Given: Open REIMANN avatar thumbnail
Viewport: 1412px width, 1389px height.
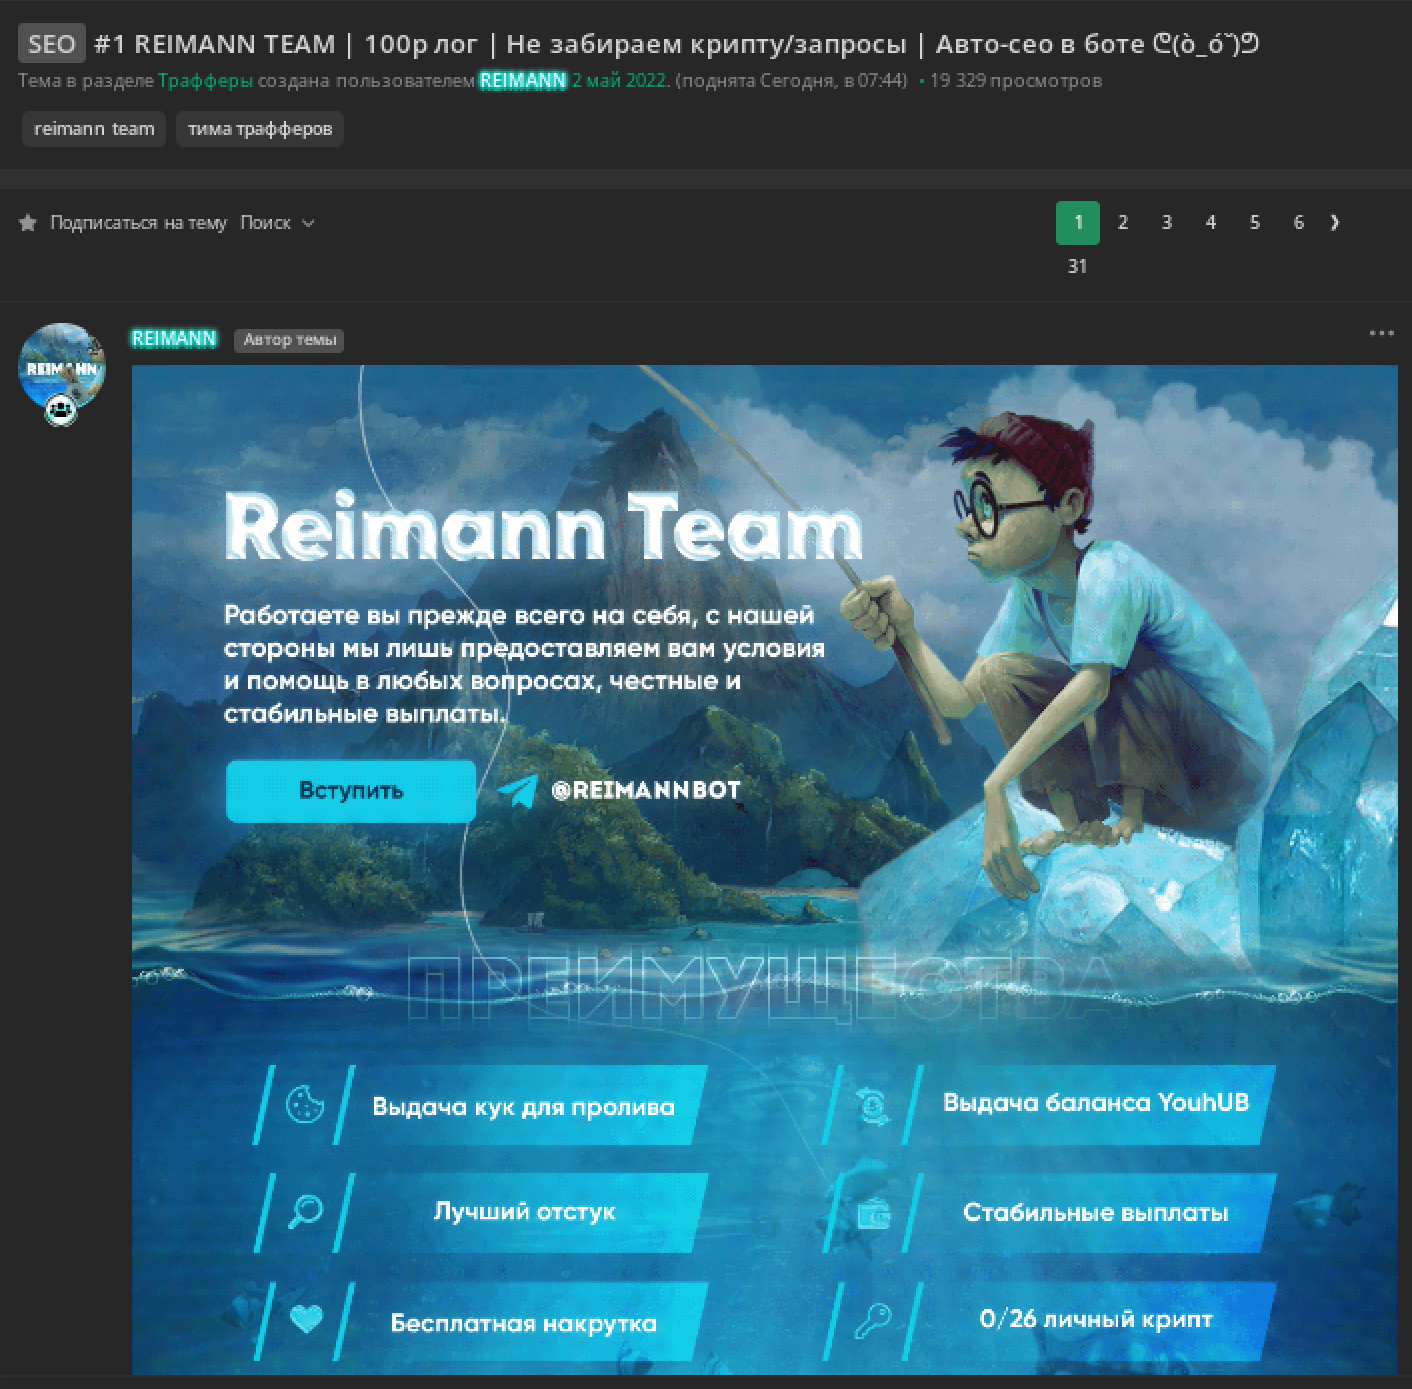Looking at the screenshot, I should pyautogui.click(x=62, y=366).
